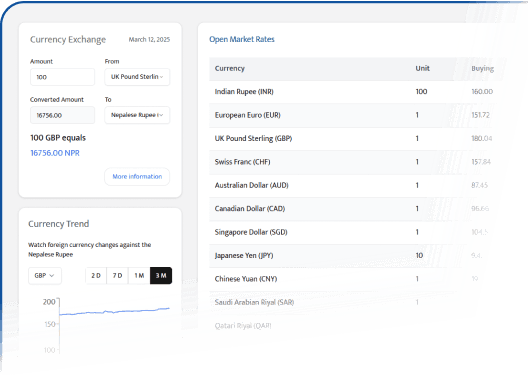Open the From currency dropdown UK Pound Sterling
The width and height of the screenshot is (528, 382).
(x=137, y=77)
